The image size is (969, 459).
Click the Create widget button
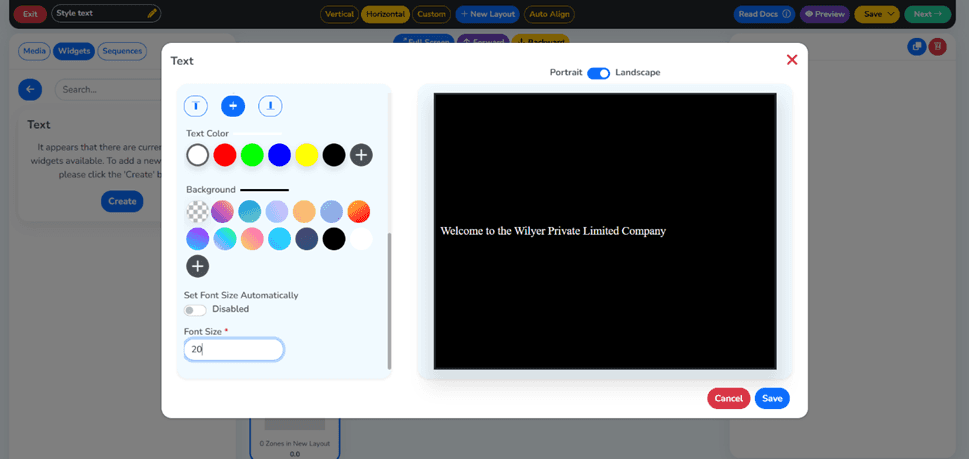click(x=122, y=201)
